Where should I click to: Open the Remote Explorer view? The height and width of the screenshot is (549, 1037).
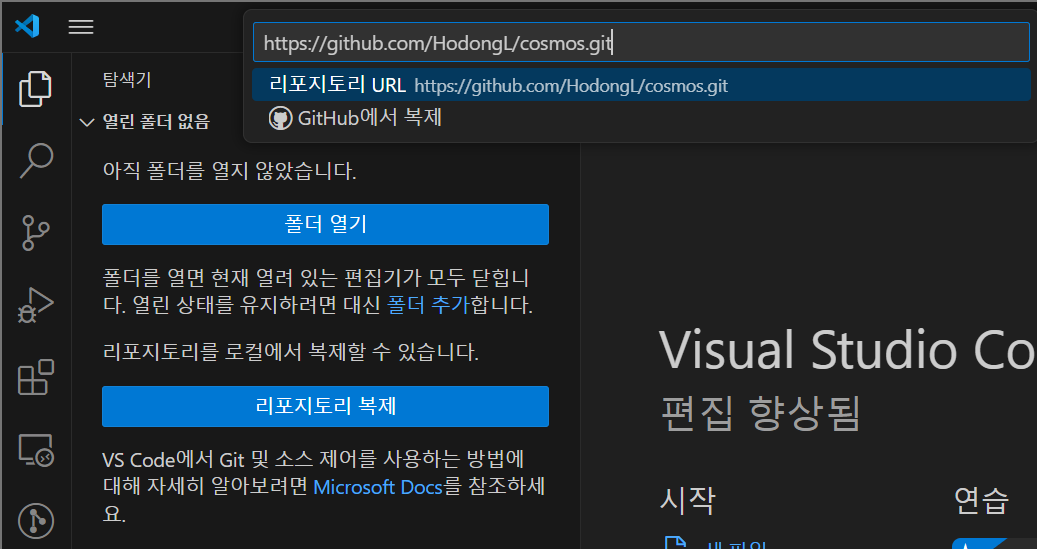(x=36, y=450)
